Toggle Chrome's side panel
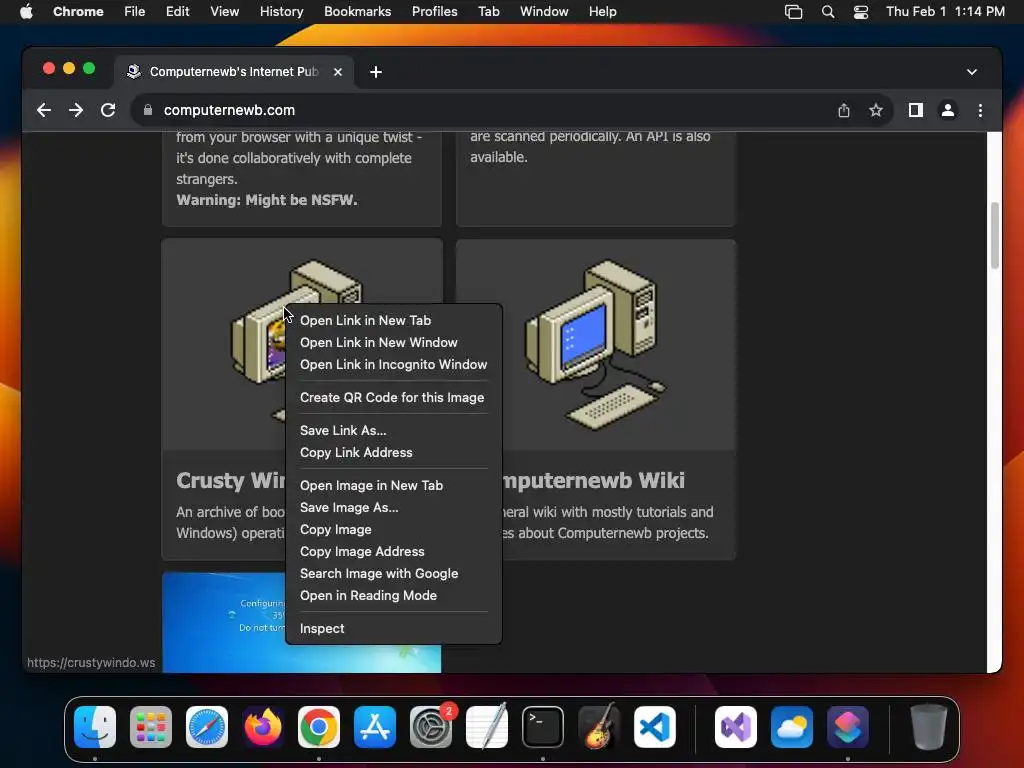 click(916, 110)
